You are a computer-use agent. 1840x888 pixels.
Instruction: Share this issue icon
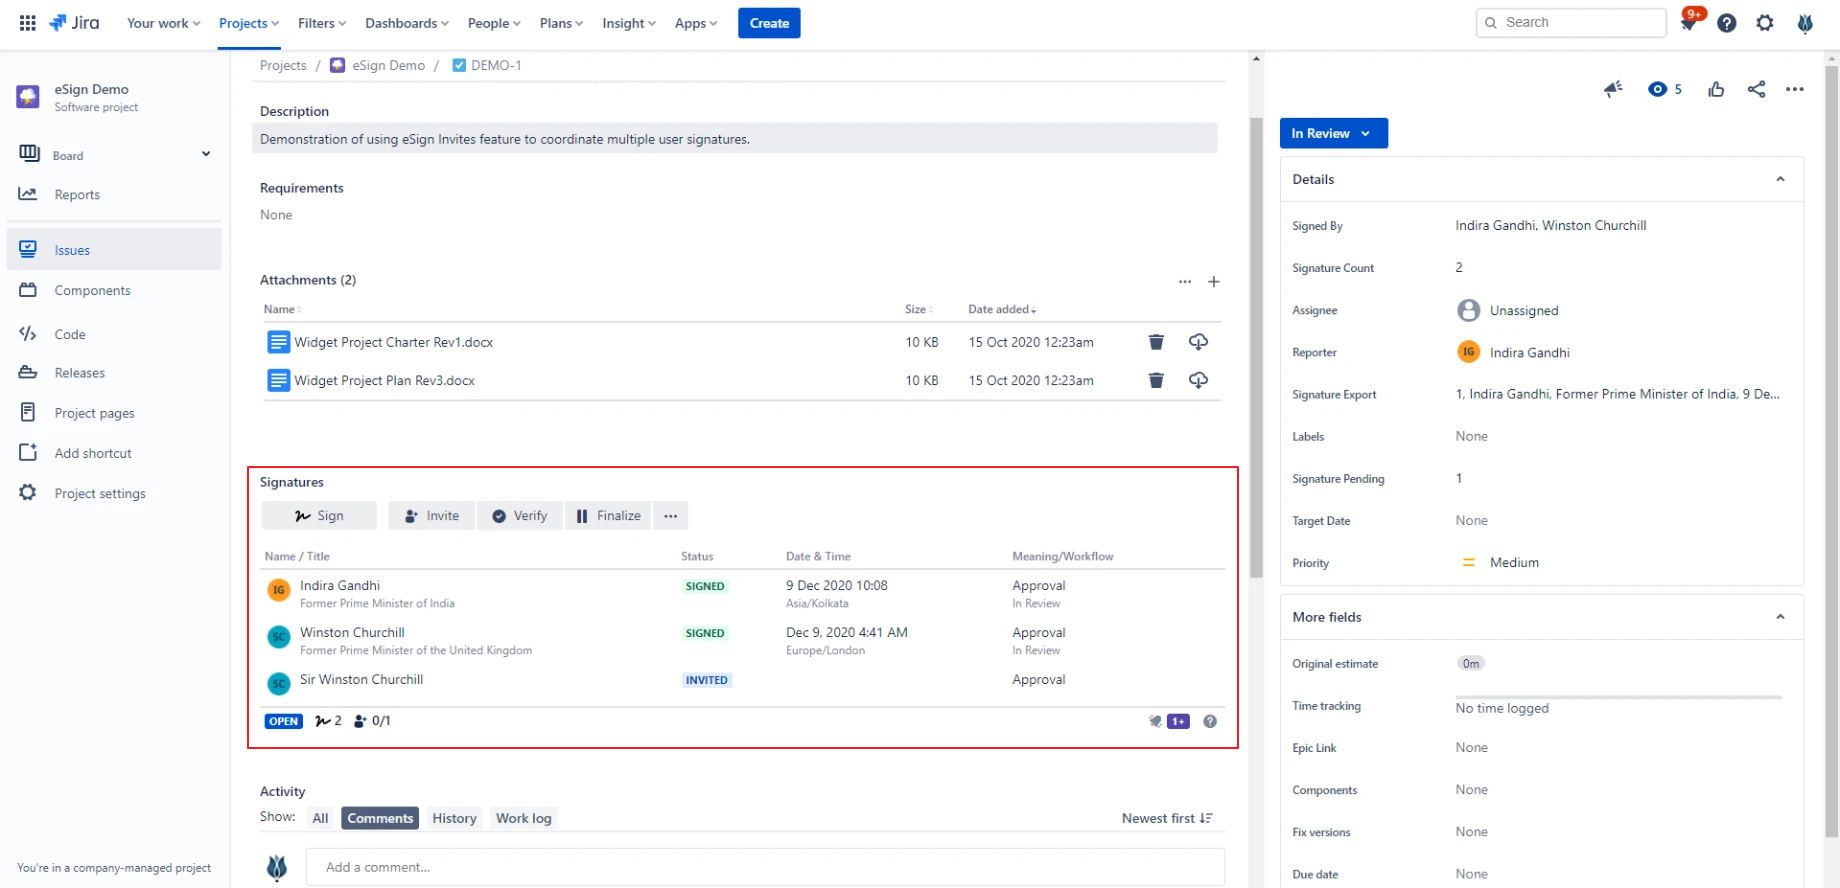tap(1756, 89)
